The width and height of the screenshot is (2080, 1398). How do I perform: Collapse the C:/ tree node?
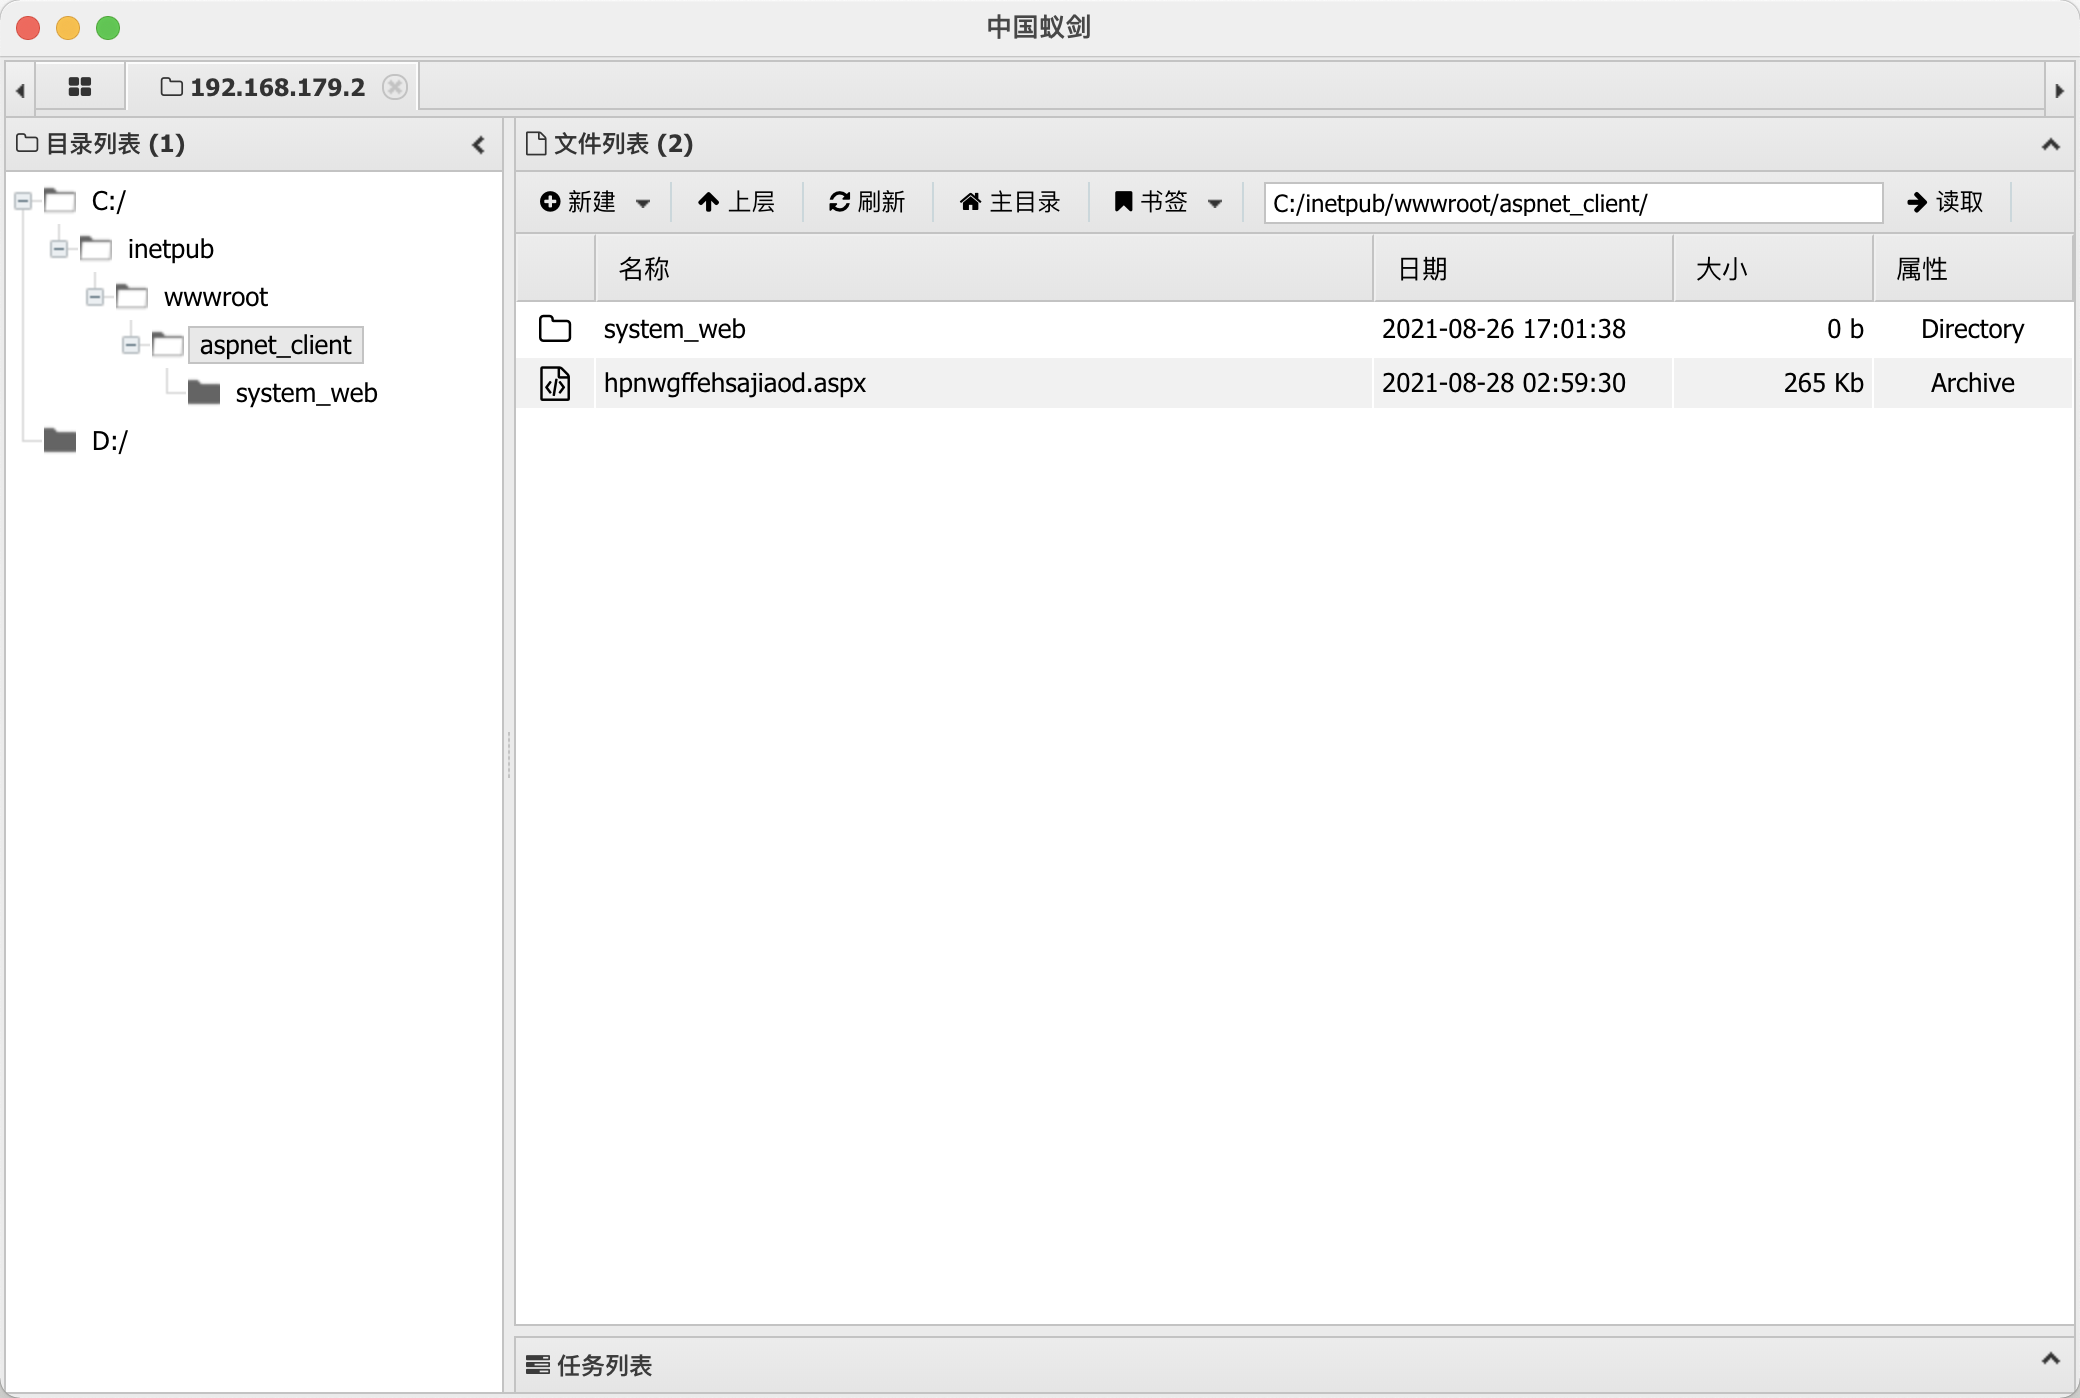pos(22,201)
